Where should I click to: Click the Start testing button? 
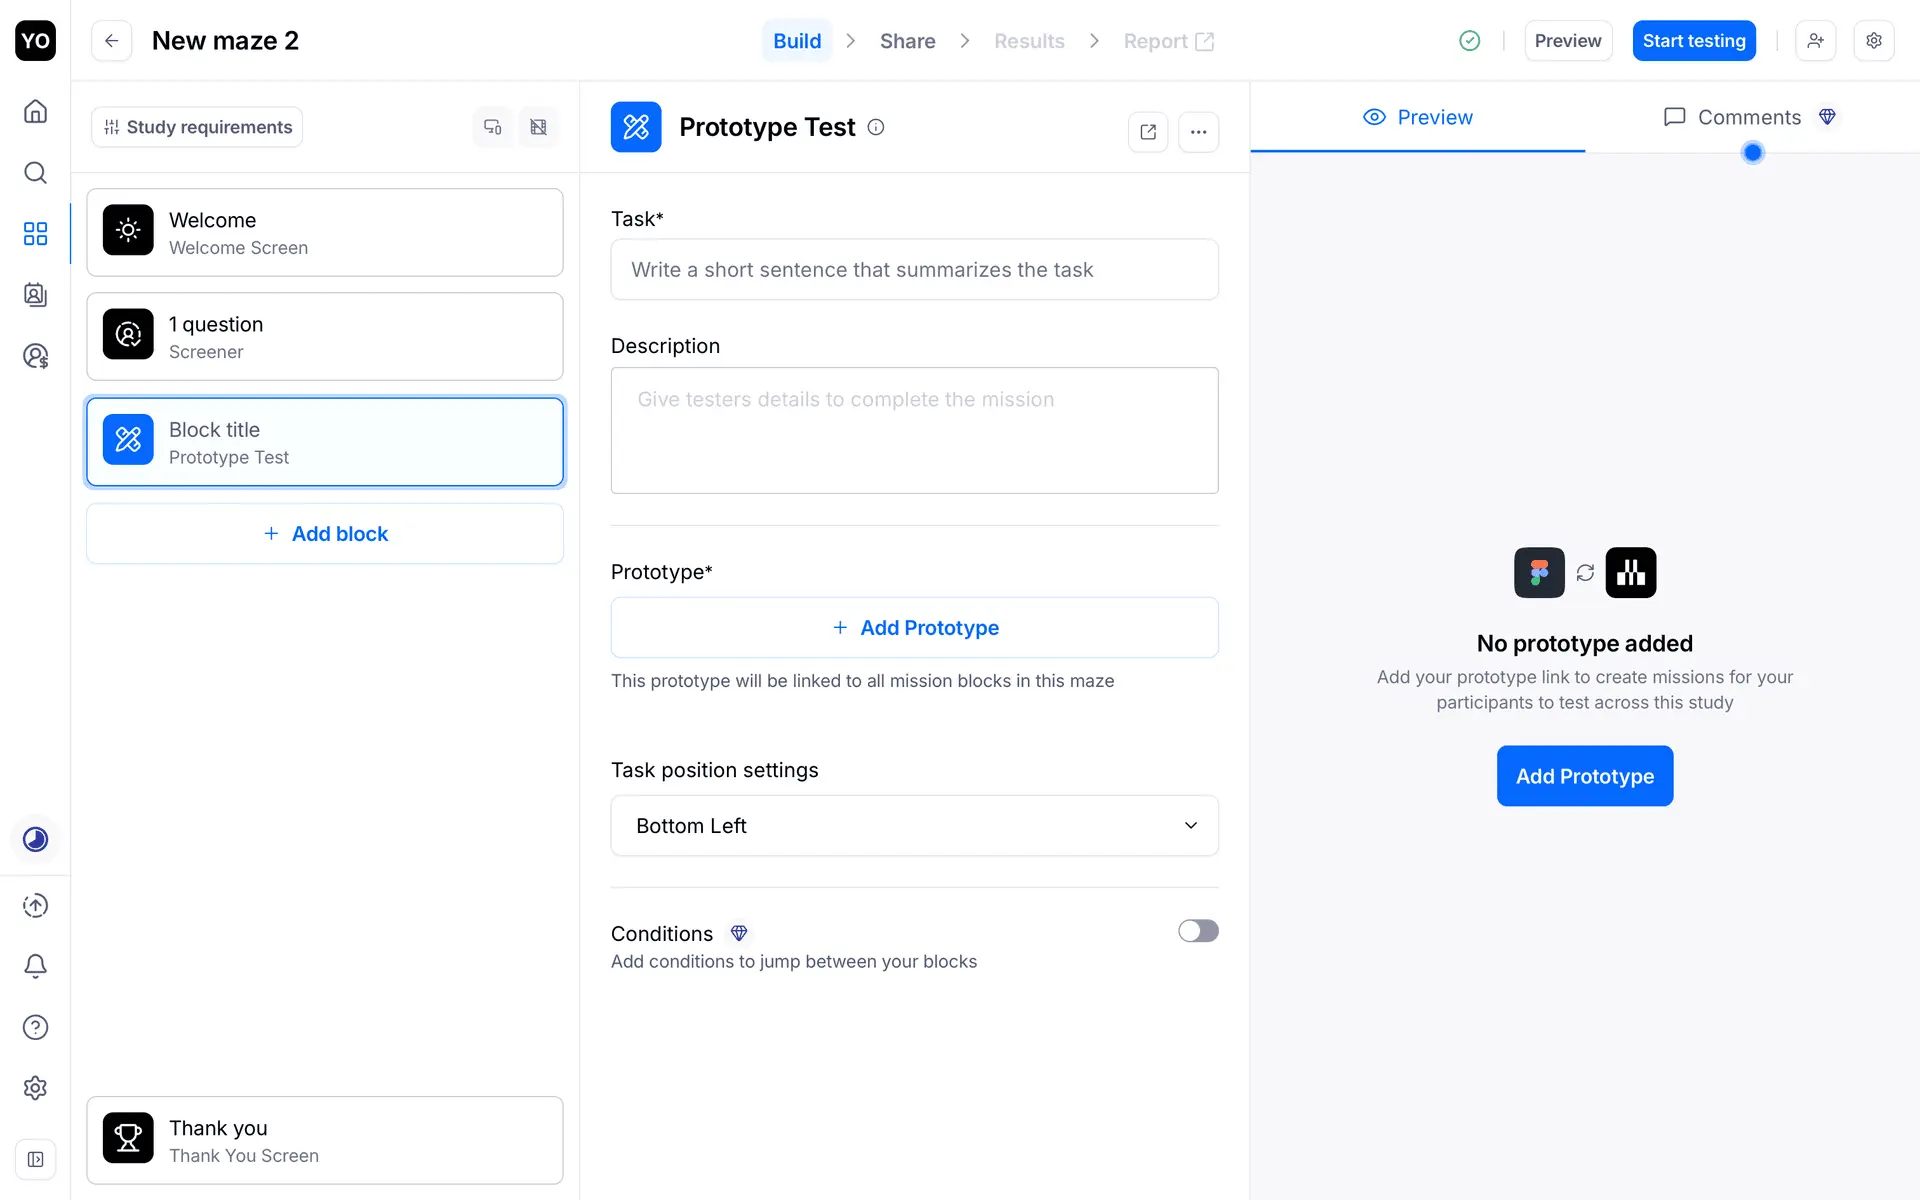coord(1693,41)
